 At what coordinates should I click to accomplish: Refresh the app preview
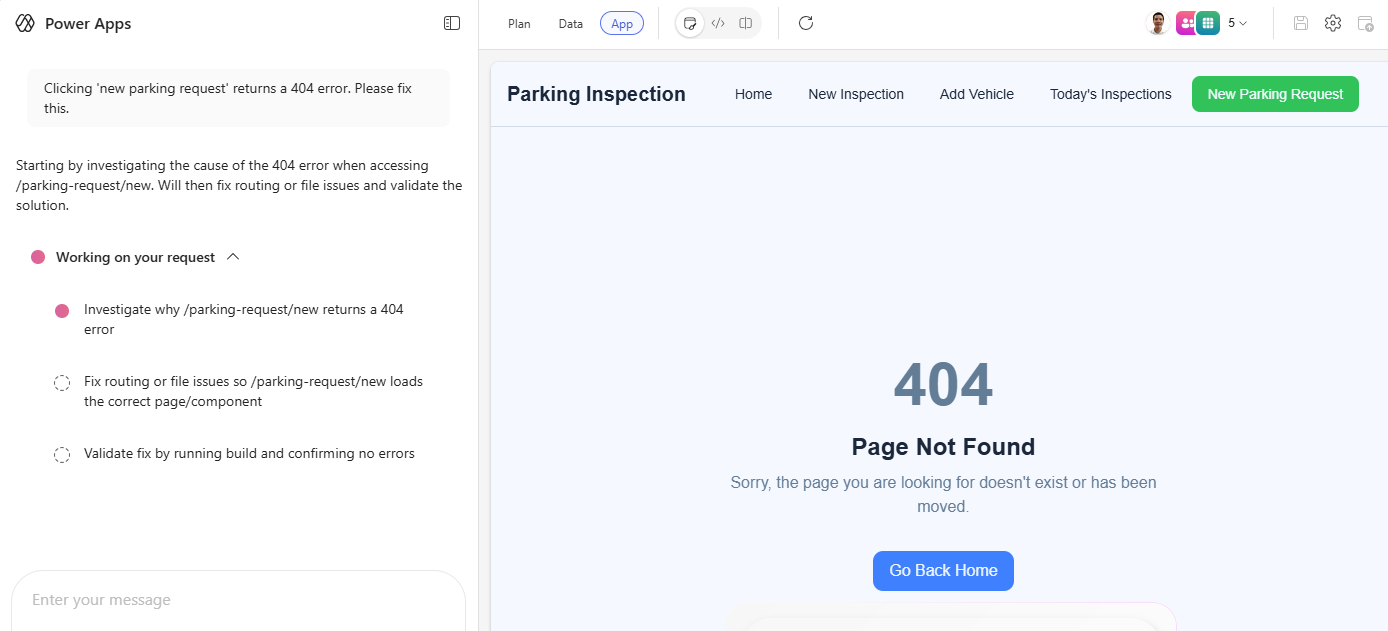pos(806,23)
